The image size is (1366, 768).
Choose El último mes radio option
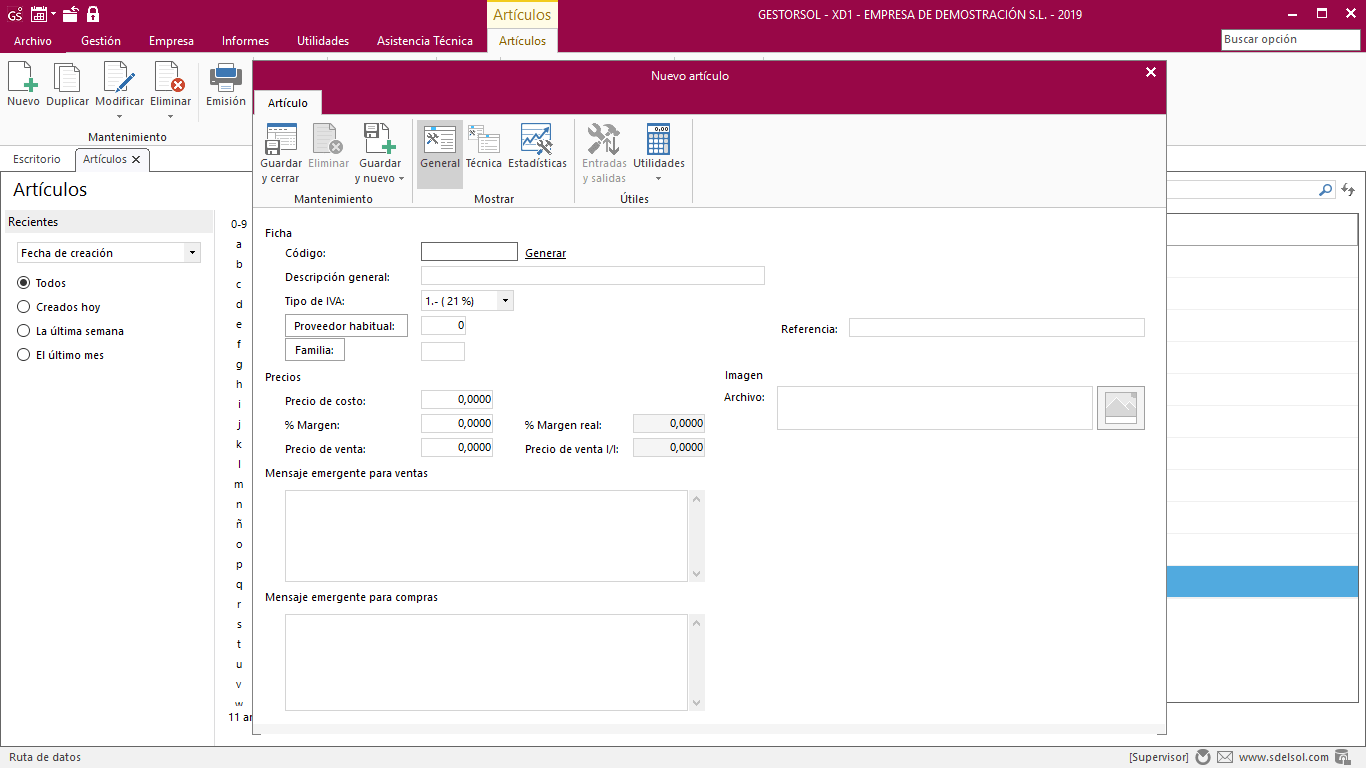24,355
